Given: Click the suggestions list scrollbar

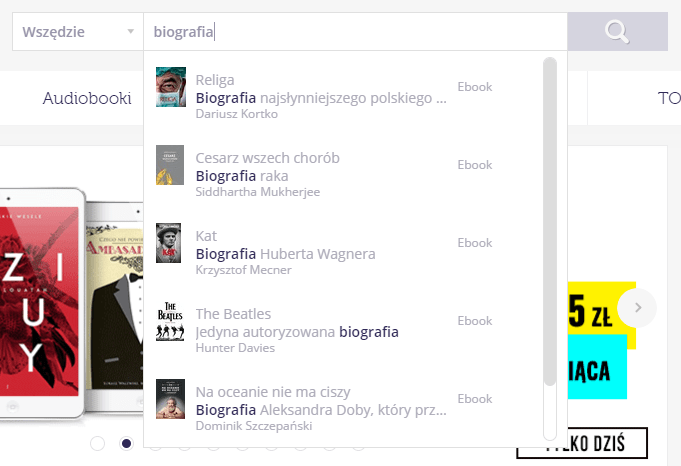Looking at the screenshot, I should click(x=550, y=221).
